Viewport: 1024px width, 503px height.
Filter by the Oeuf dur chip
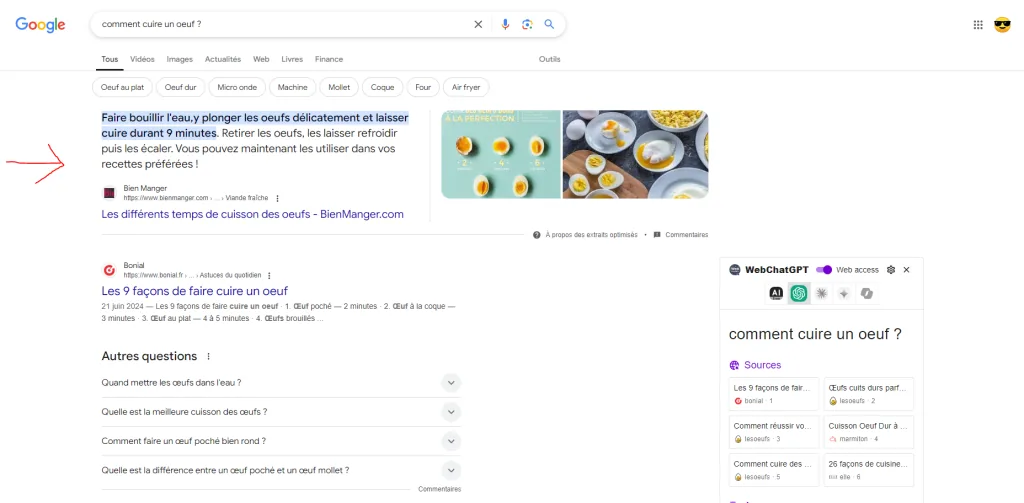pyautogui.click(x=181, y=87)
